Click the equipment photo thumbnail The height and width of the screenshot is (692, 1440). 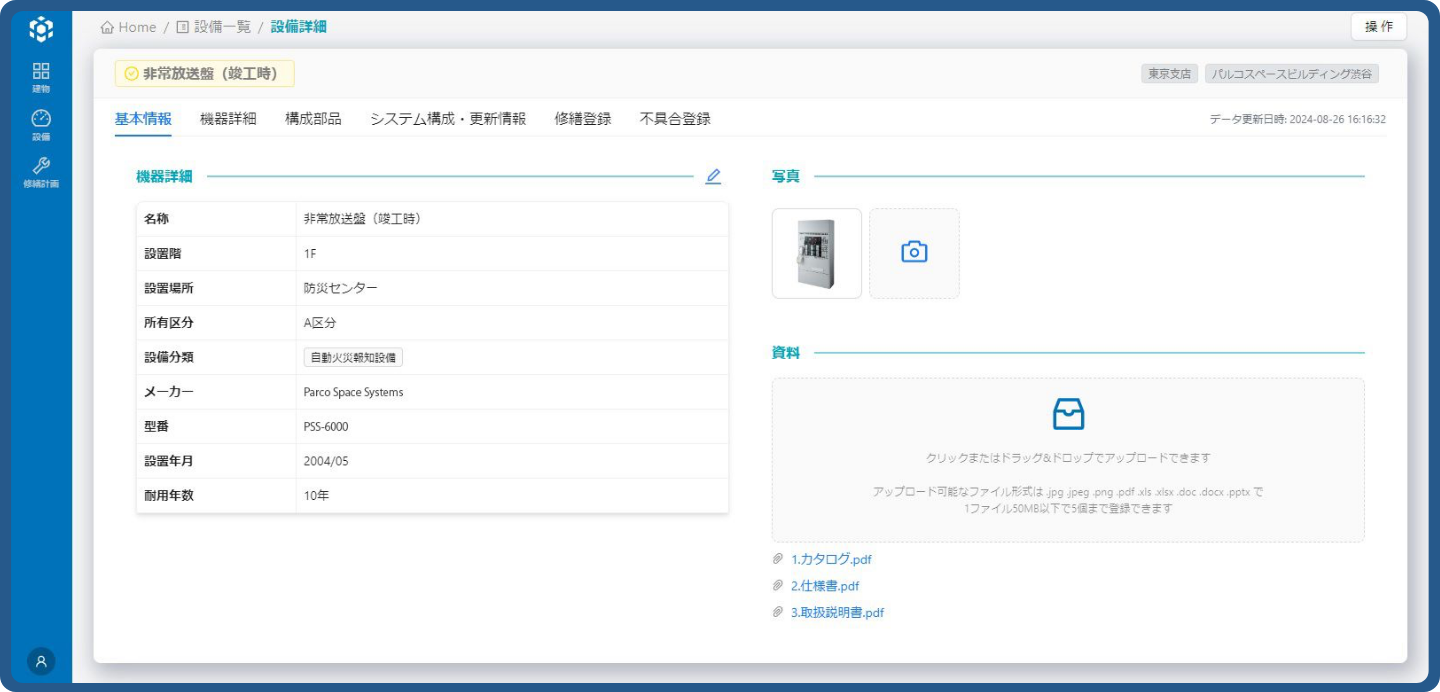tap(816, 253)
